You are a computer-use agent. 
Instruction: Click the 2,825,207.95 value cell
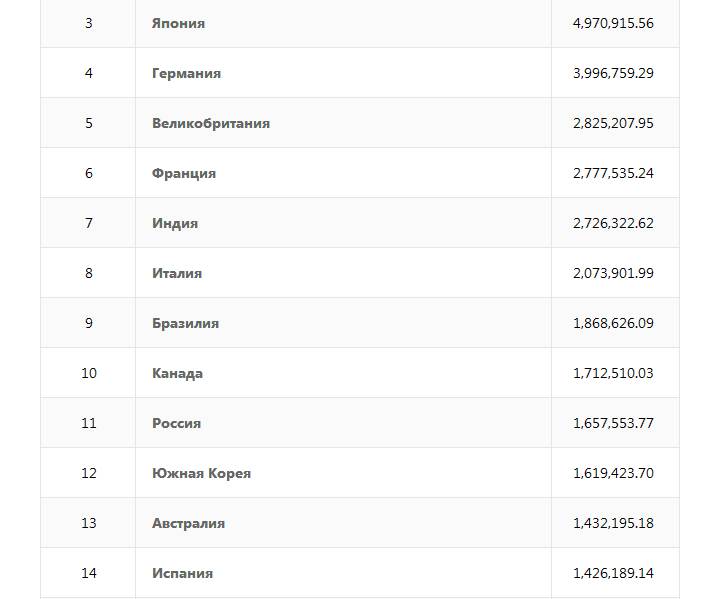[x=613, y=123]
